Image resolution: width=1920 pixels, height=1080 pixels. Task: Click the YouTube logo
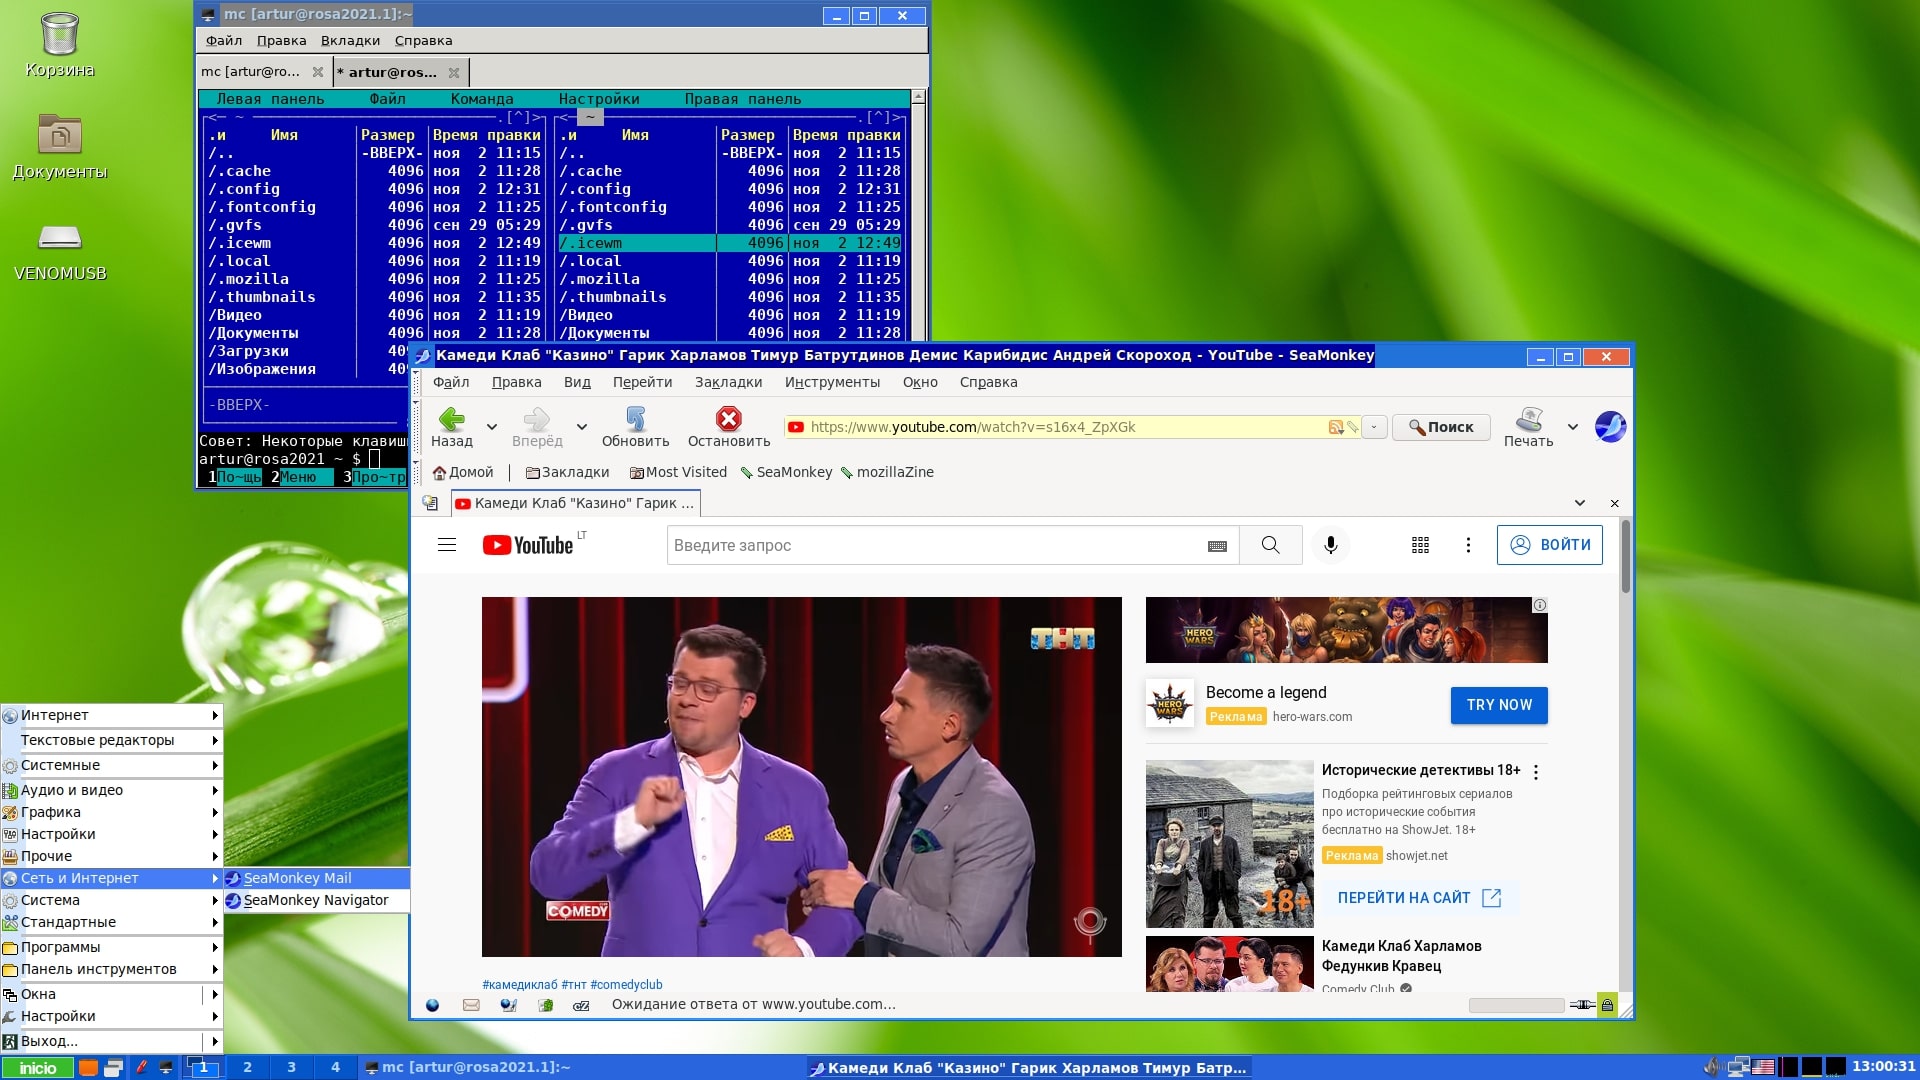click(x=528, y=545)
